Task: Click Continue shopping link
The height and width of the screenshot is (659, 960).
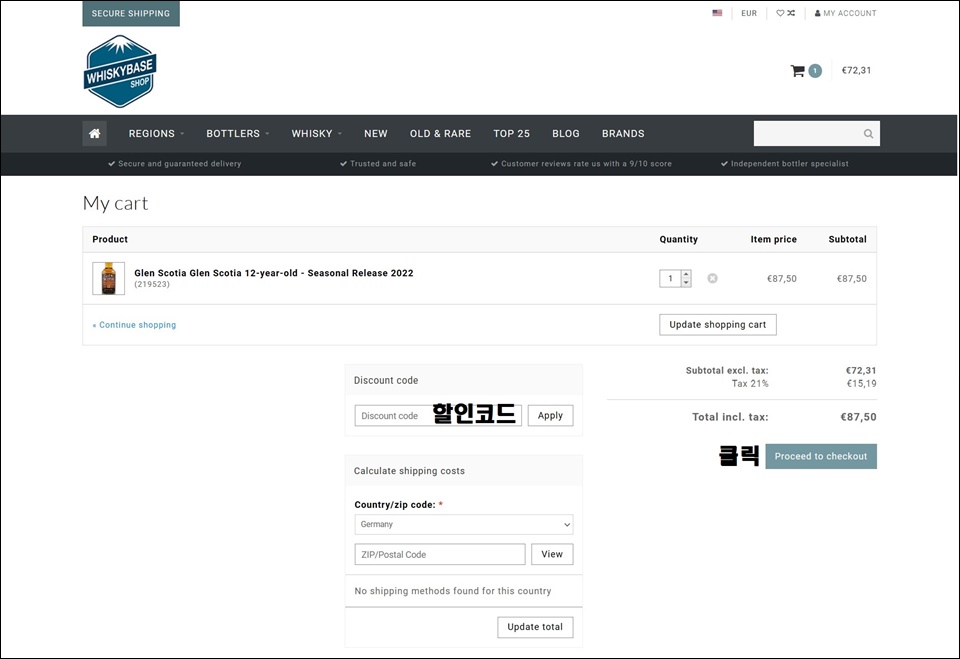Action: click(134, 325)
